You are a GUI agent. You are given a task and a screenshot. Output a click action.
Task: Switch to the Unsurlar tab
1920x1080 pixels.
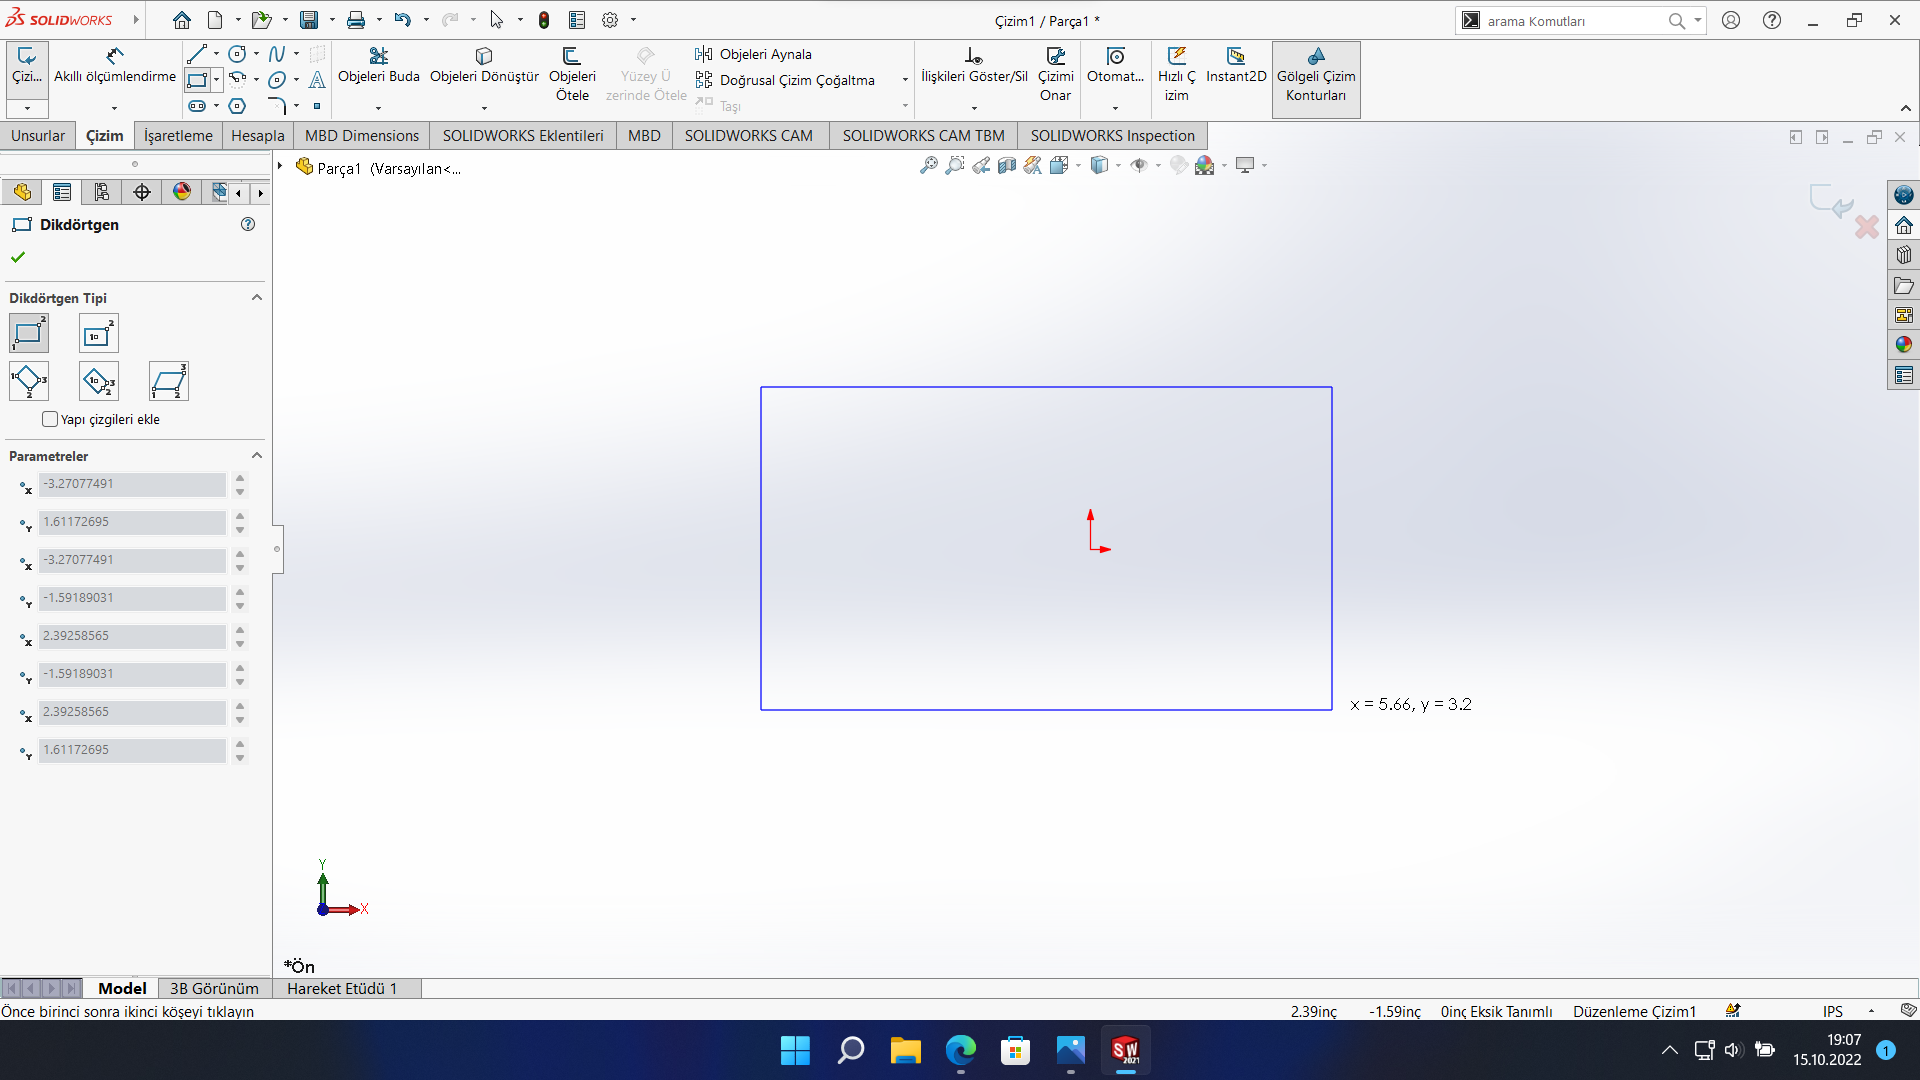click(38, 136)
